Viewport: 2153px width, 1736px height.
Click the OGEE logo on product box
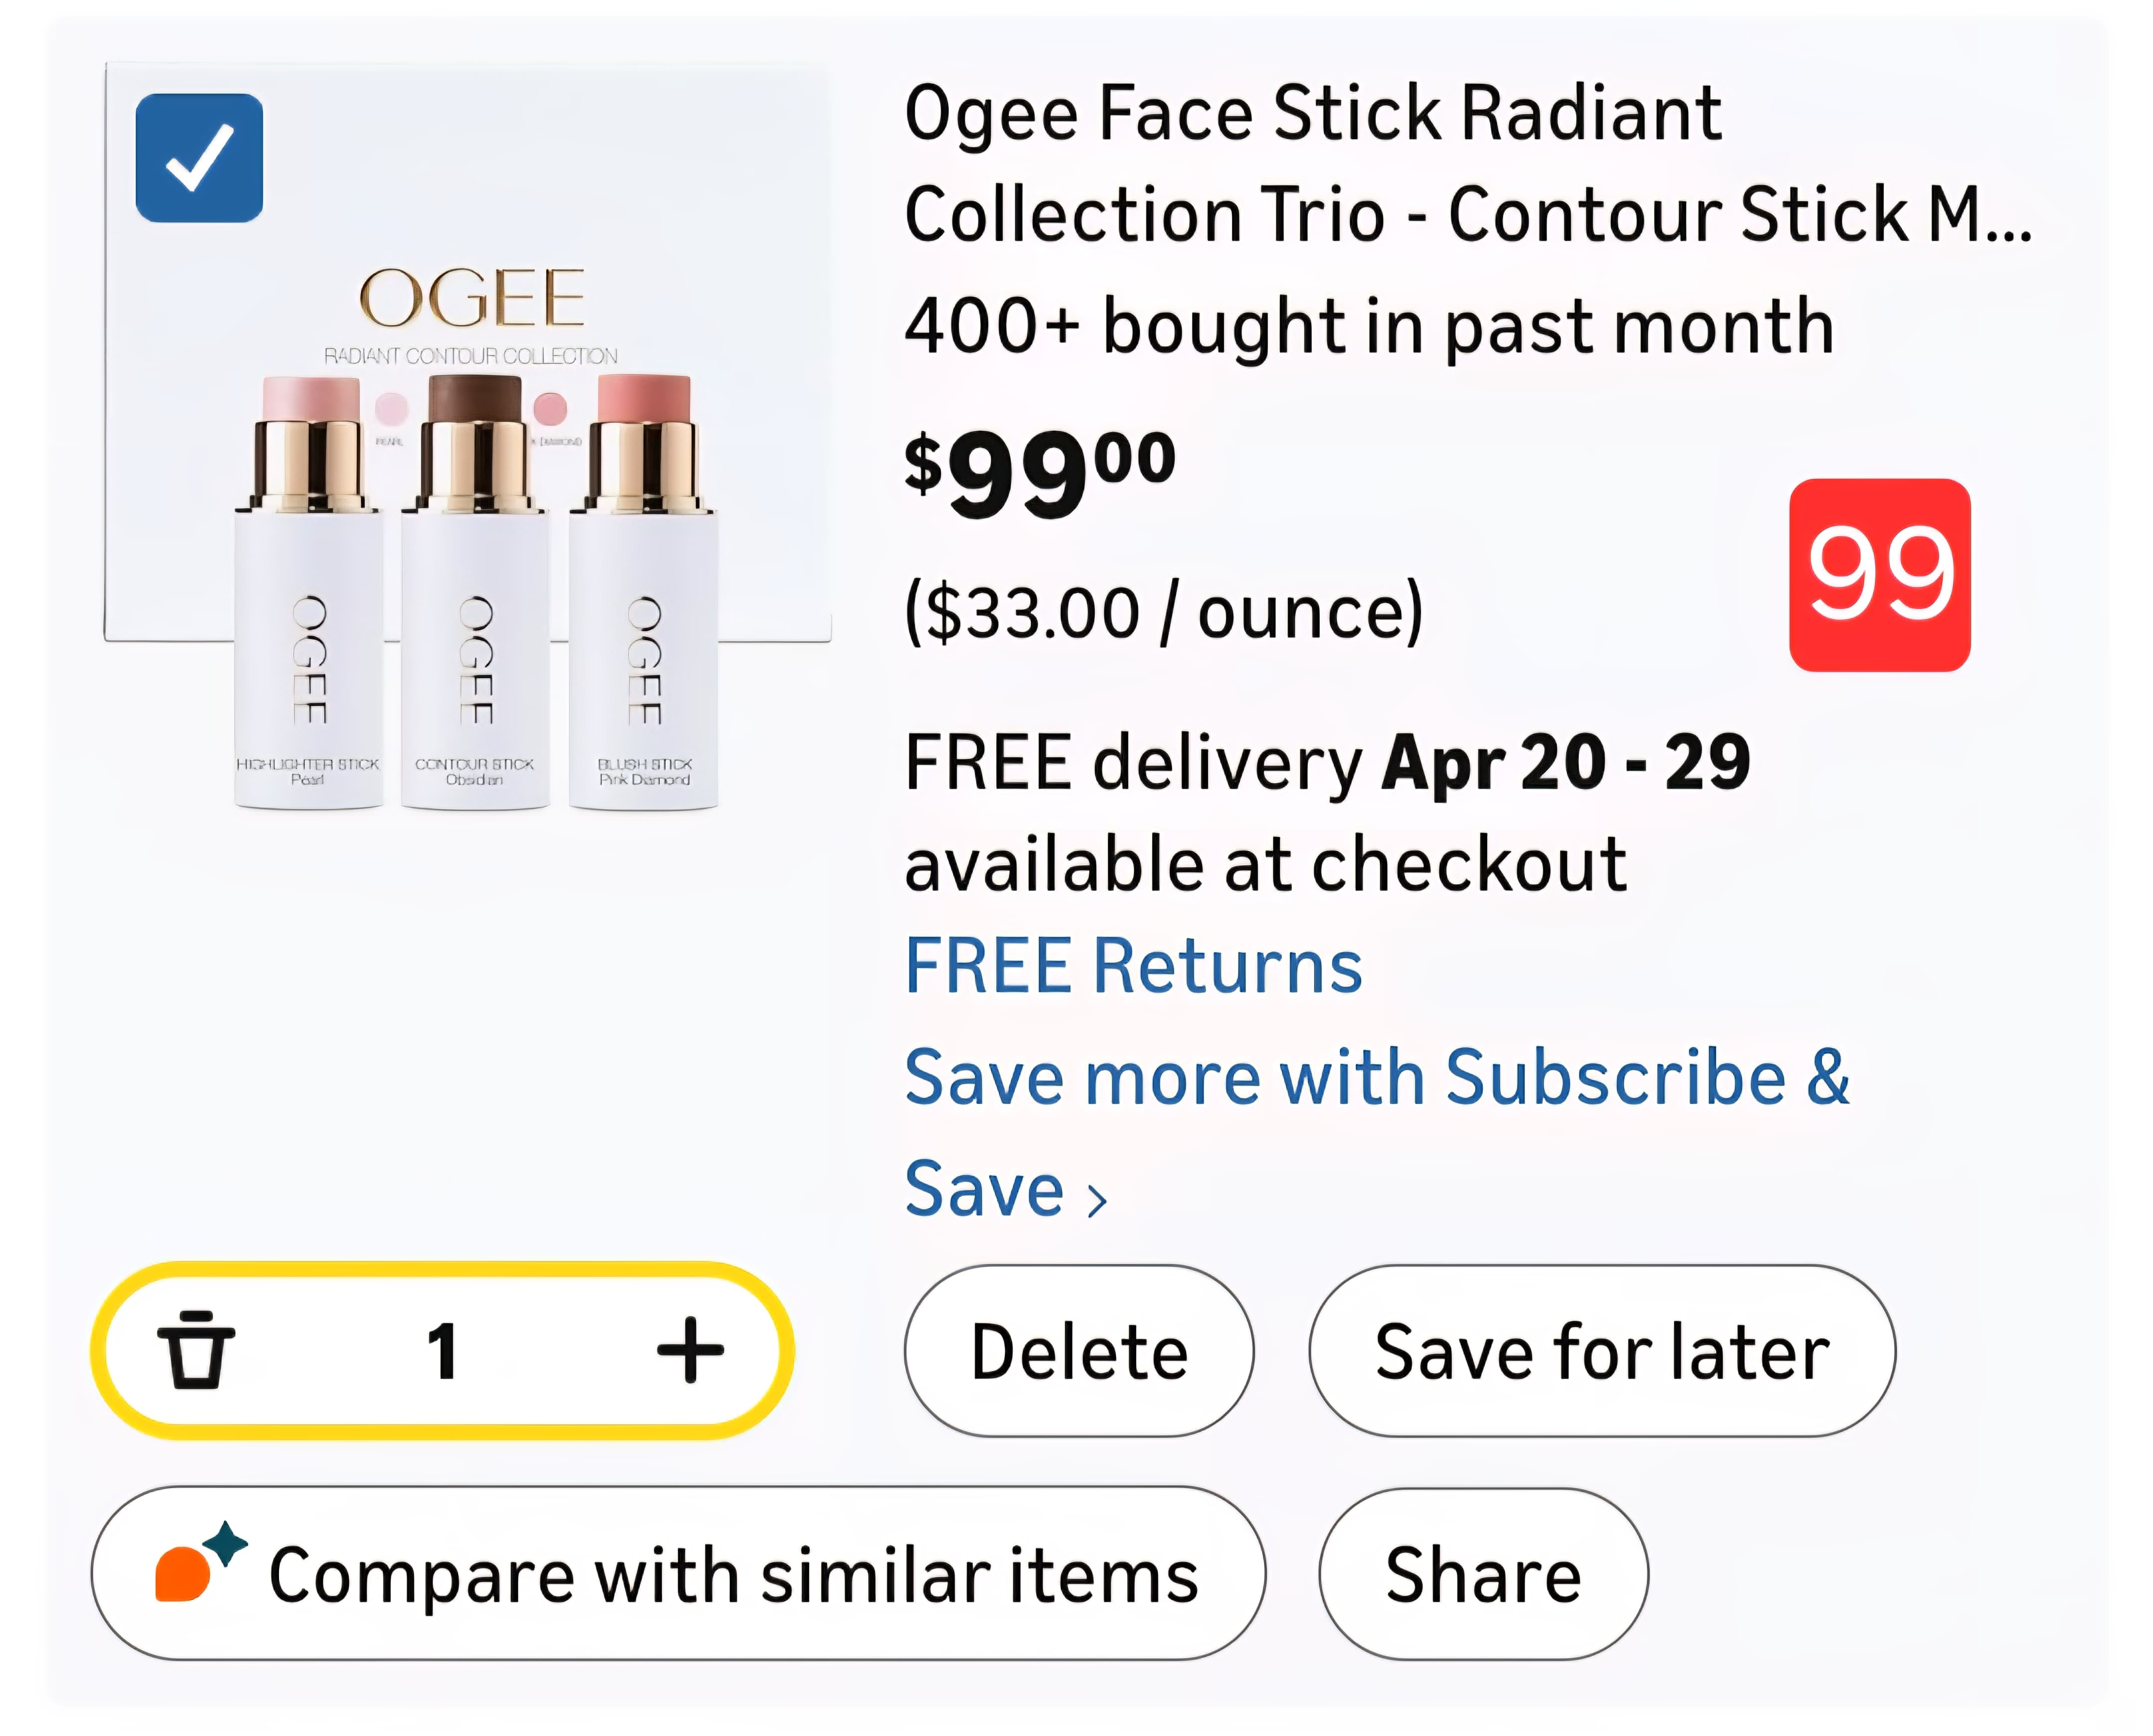click(x=471, y=298)
